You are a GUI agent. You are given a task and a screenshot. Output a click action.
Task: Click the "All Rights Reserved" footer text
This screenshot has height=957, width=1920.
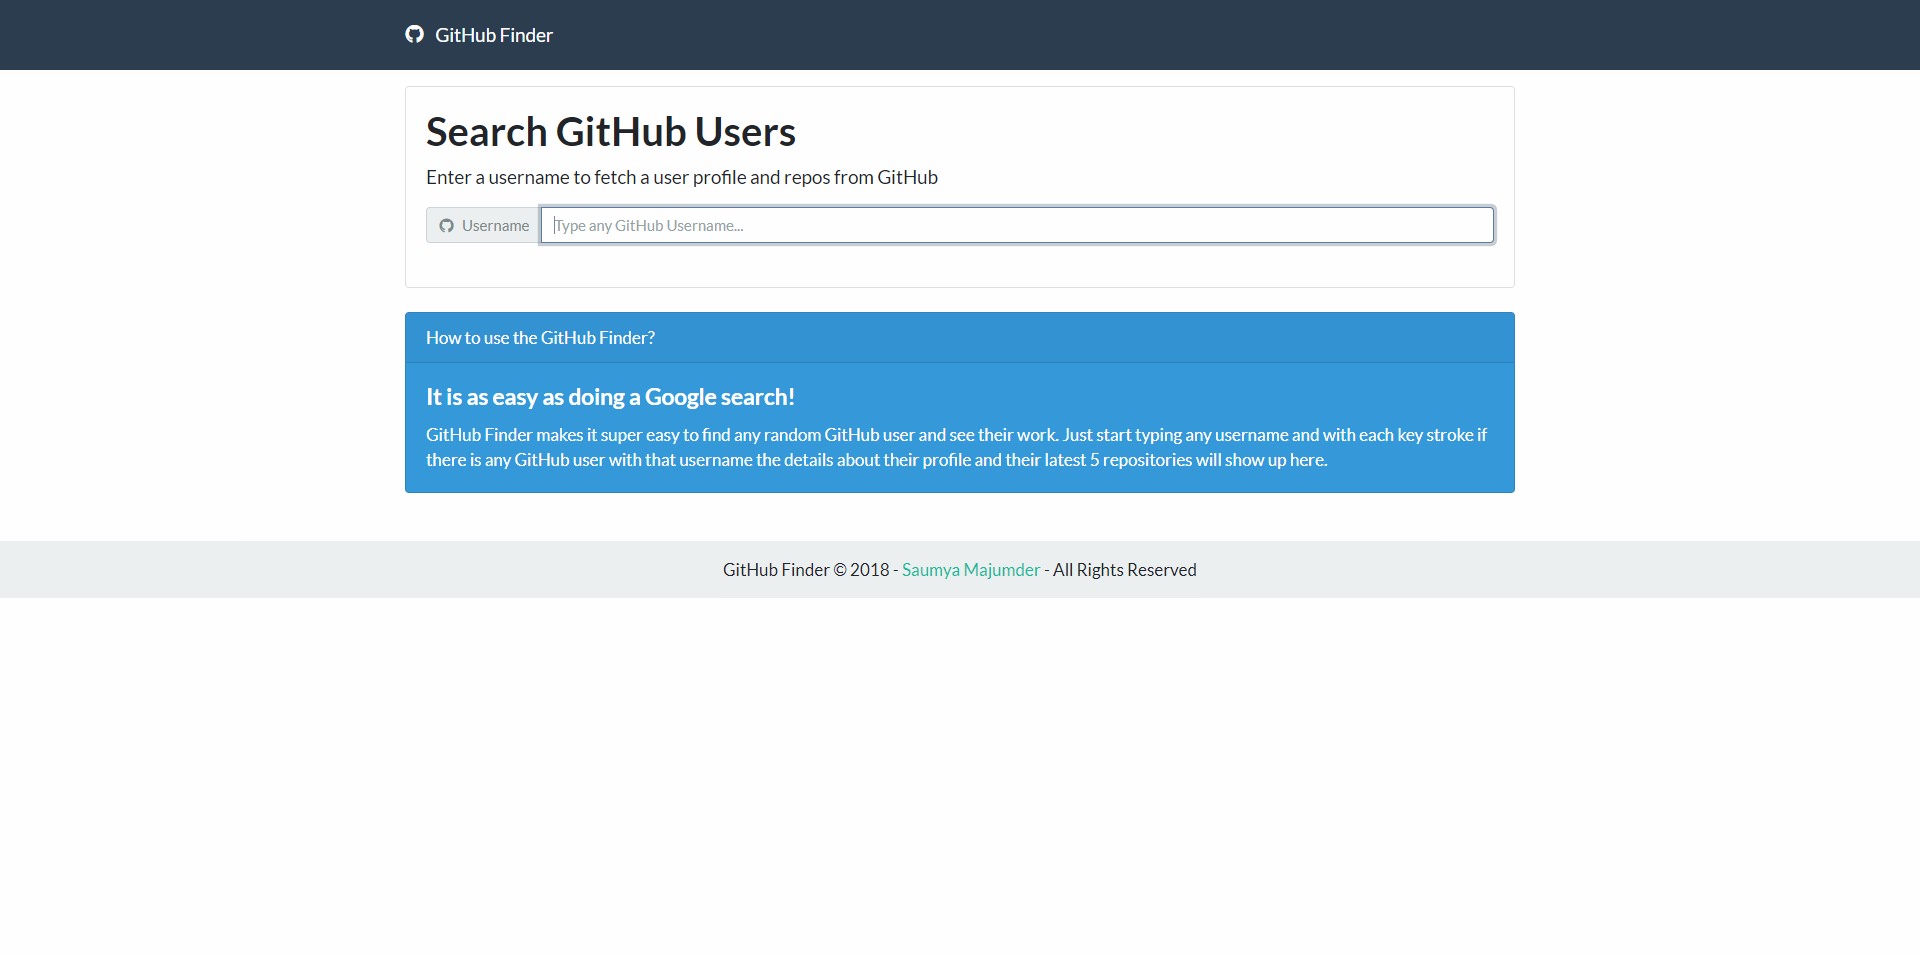[x=1125, y=570]
